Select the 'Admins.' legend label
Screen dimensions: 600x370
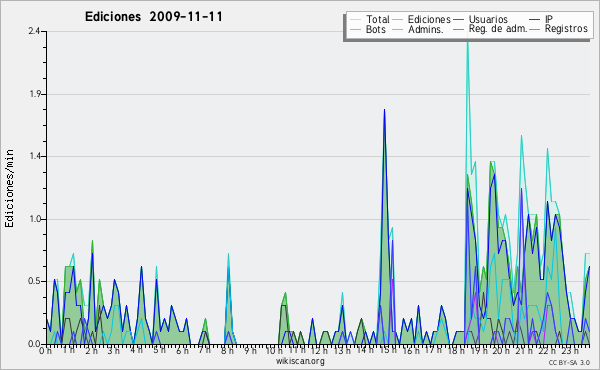pyautogui.click(x=426, y=29)
